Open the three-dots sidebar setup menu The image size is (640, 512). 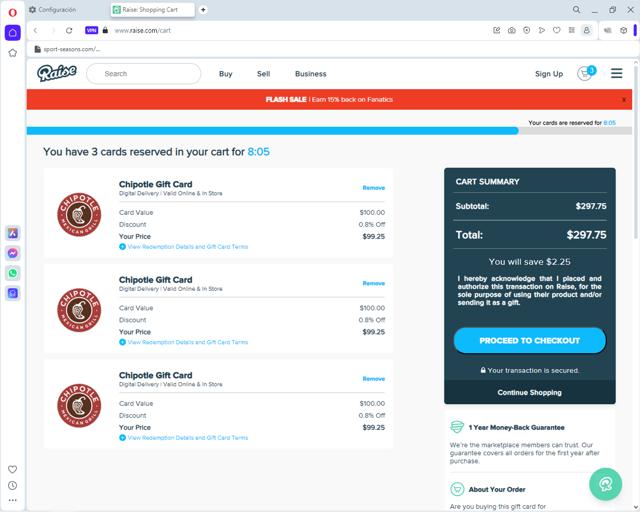click(13, 500)
